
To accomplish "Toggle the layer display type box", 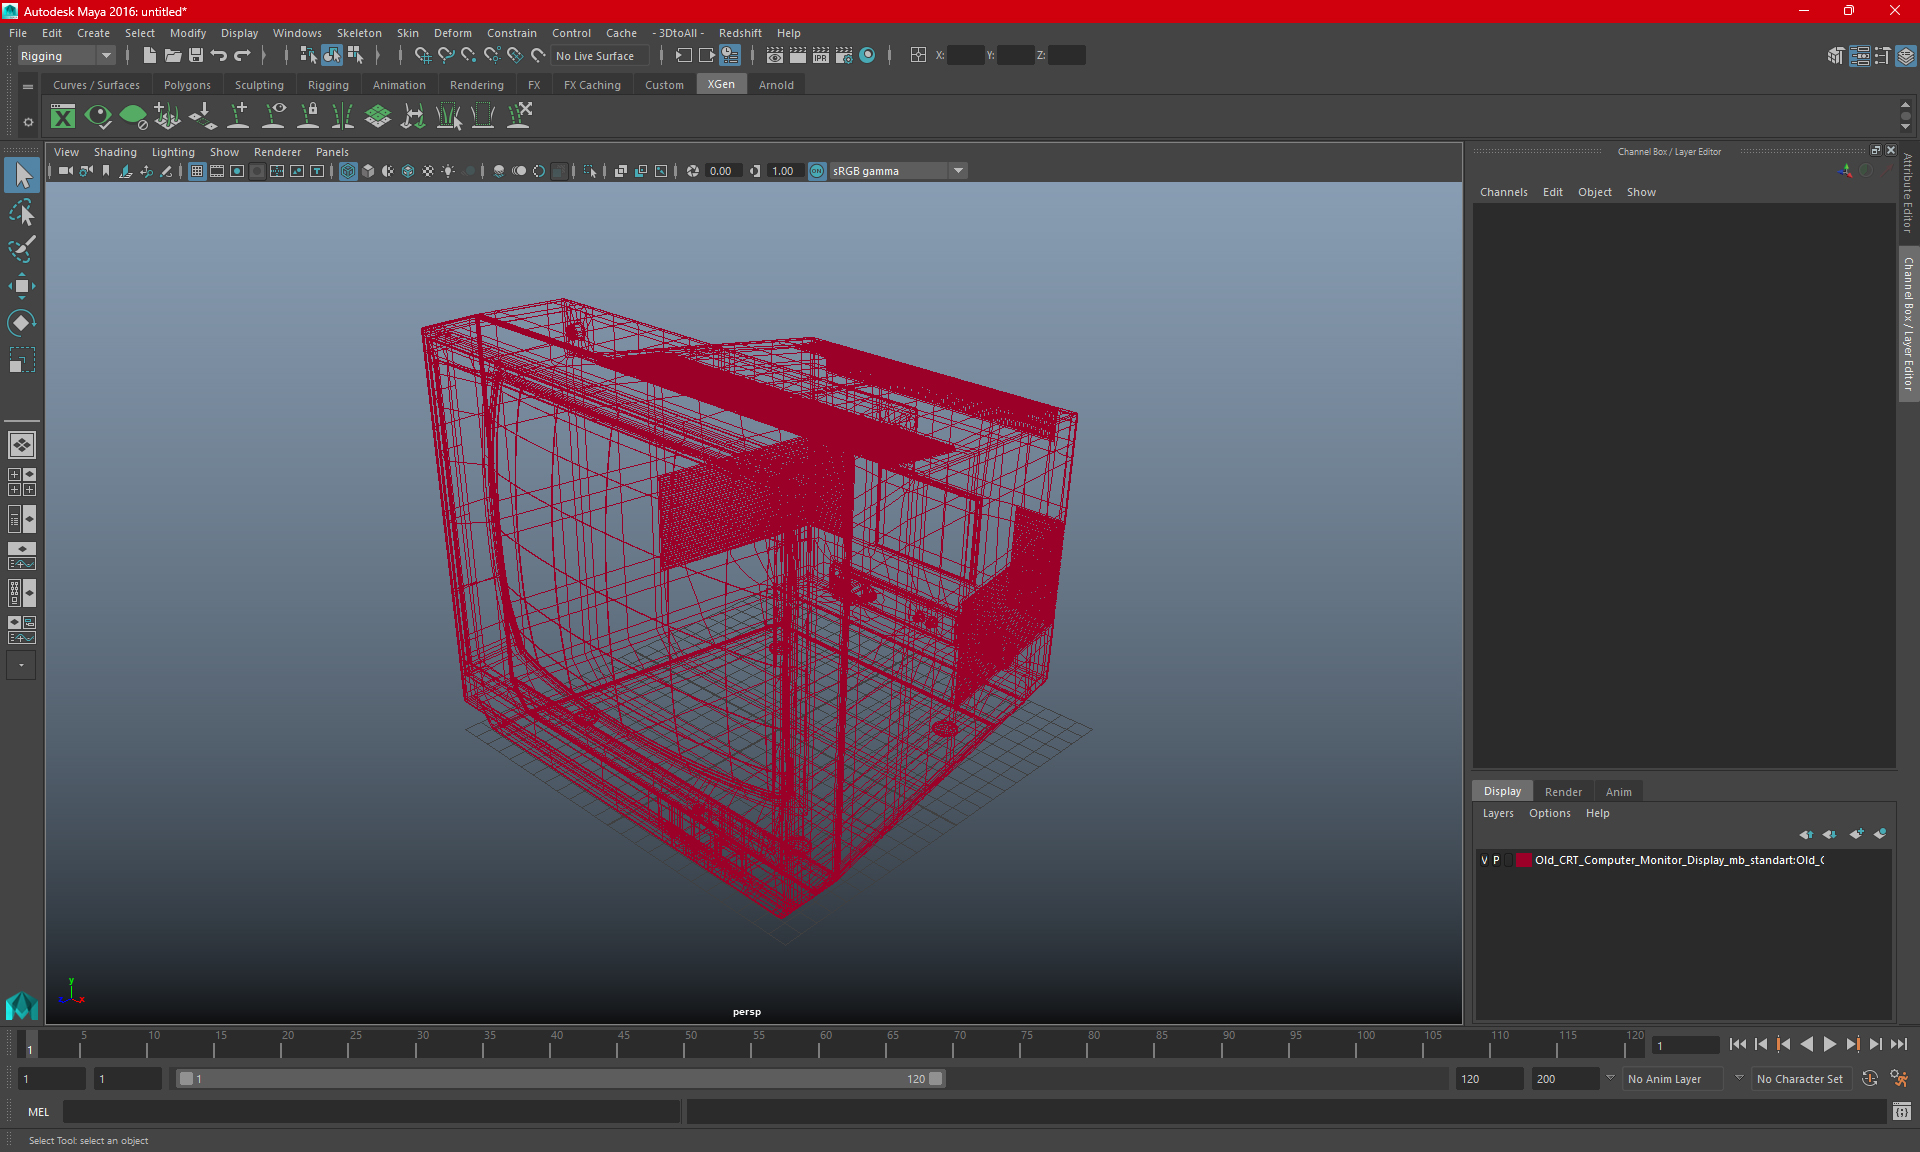I will click(1509, 860).
